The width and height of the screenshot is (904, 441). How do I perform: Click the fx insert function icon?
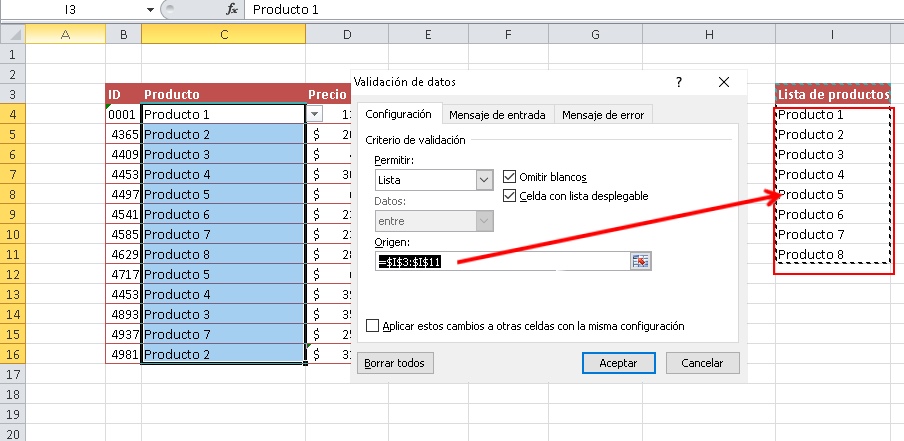[231, 9]
